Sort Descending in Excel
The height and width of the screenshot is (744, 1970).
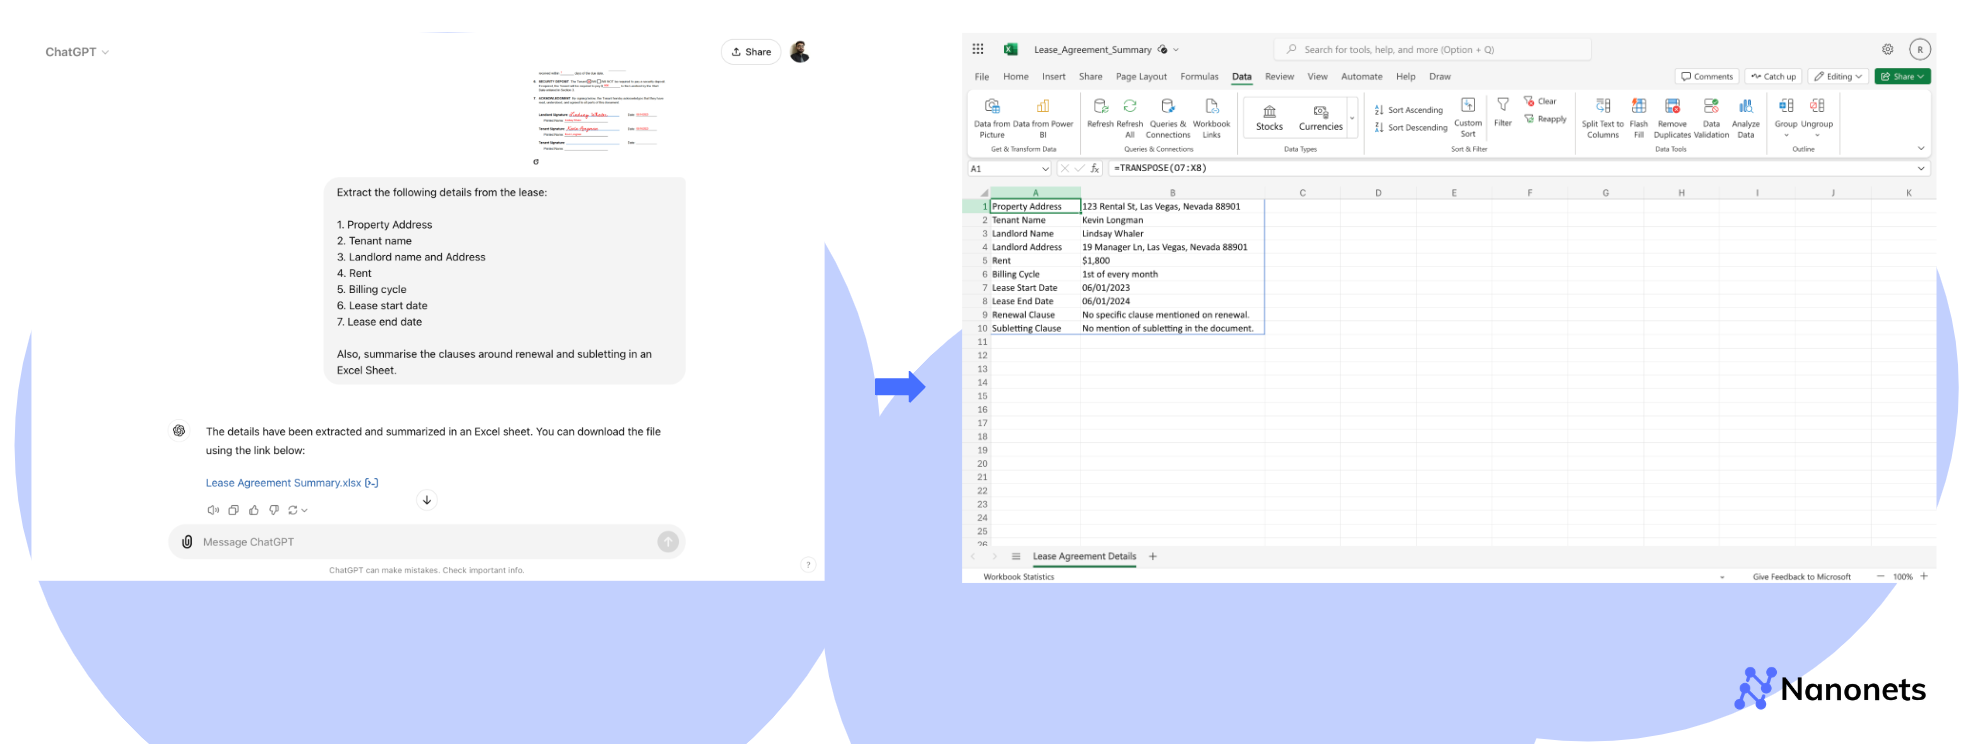(x=1411, y=127)
